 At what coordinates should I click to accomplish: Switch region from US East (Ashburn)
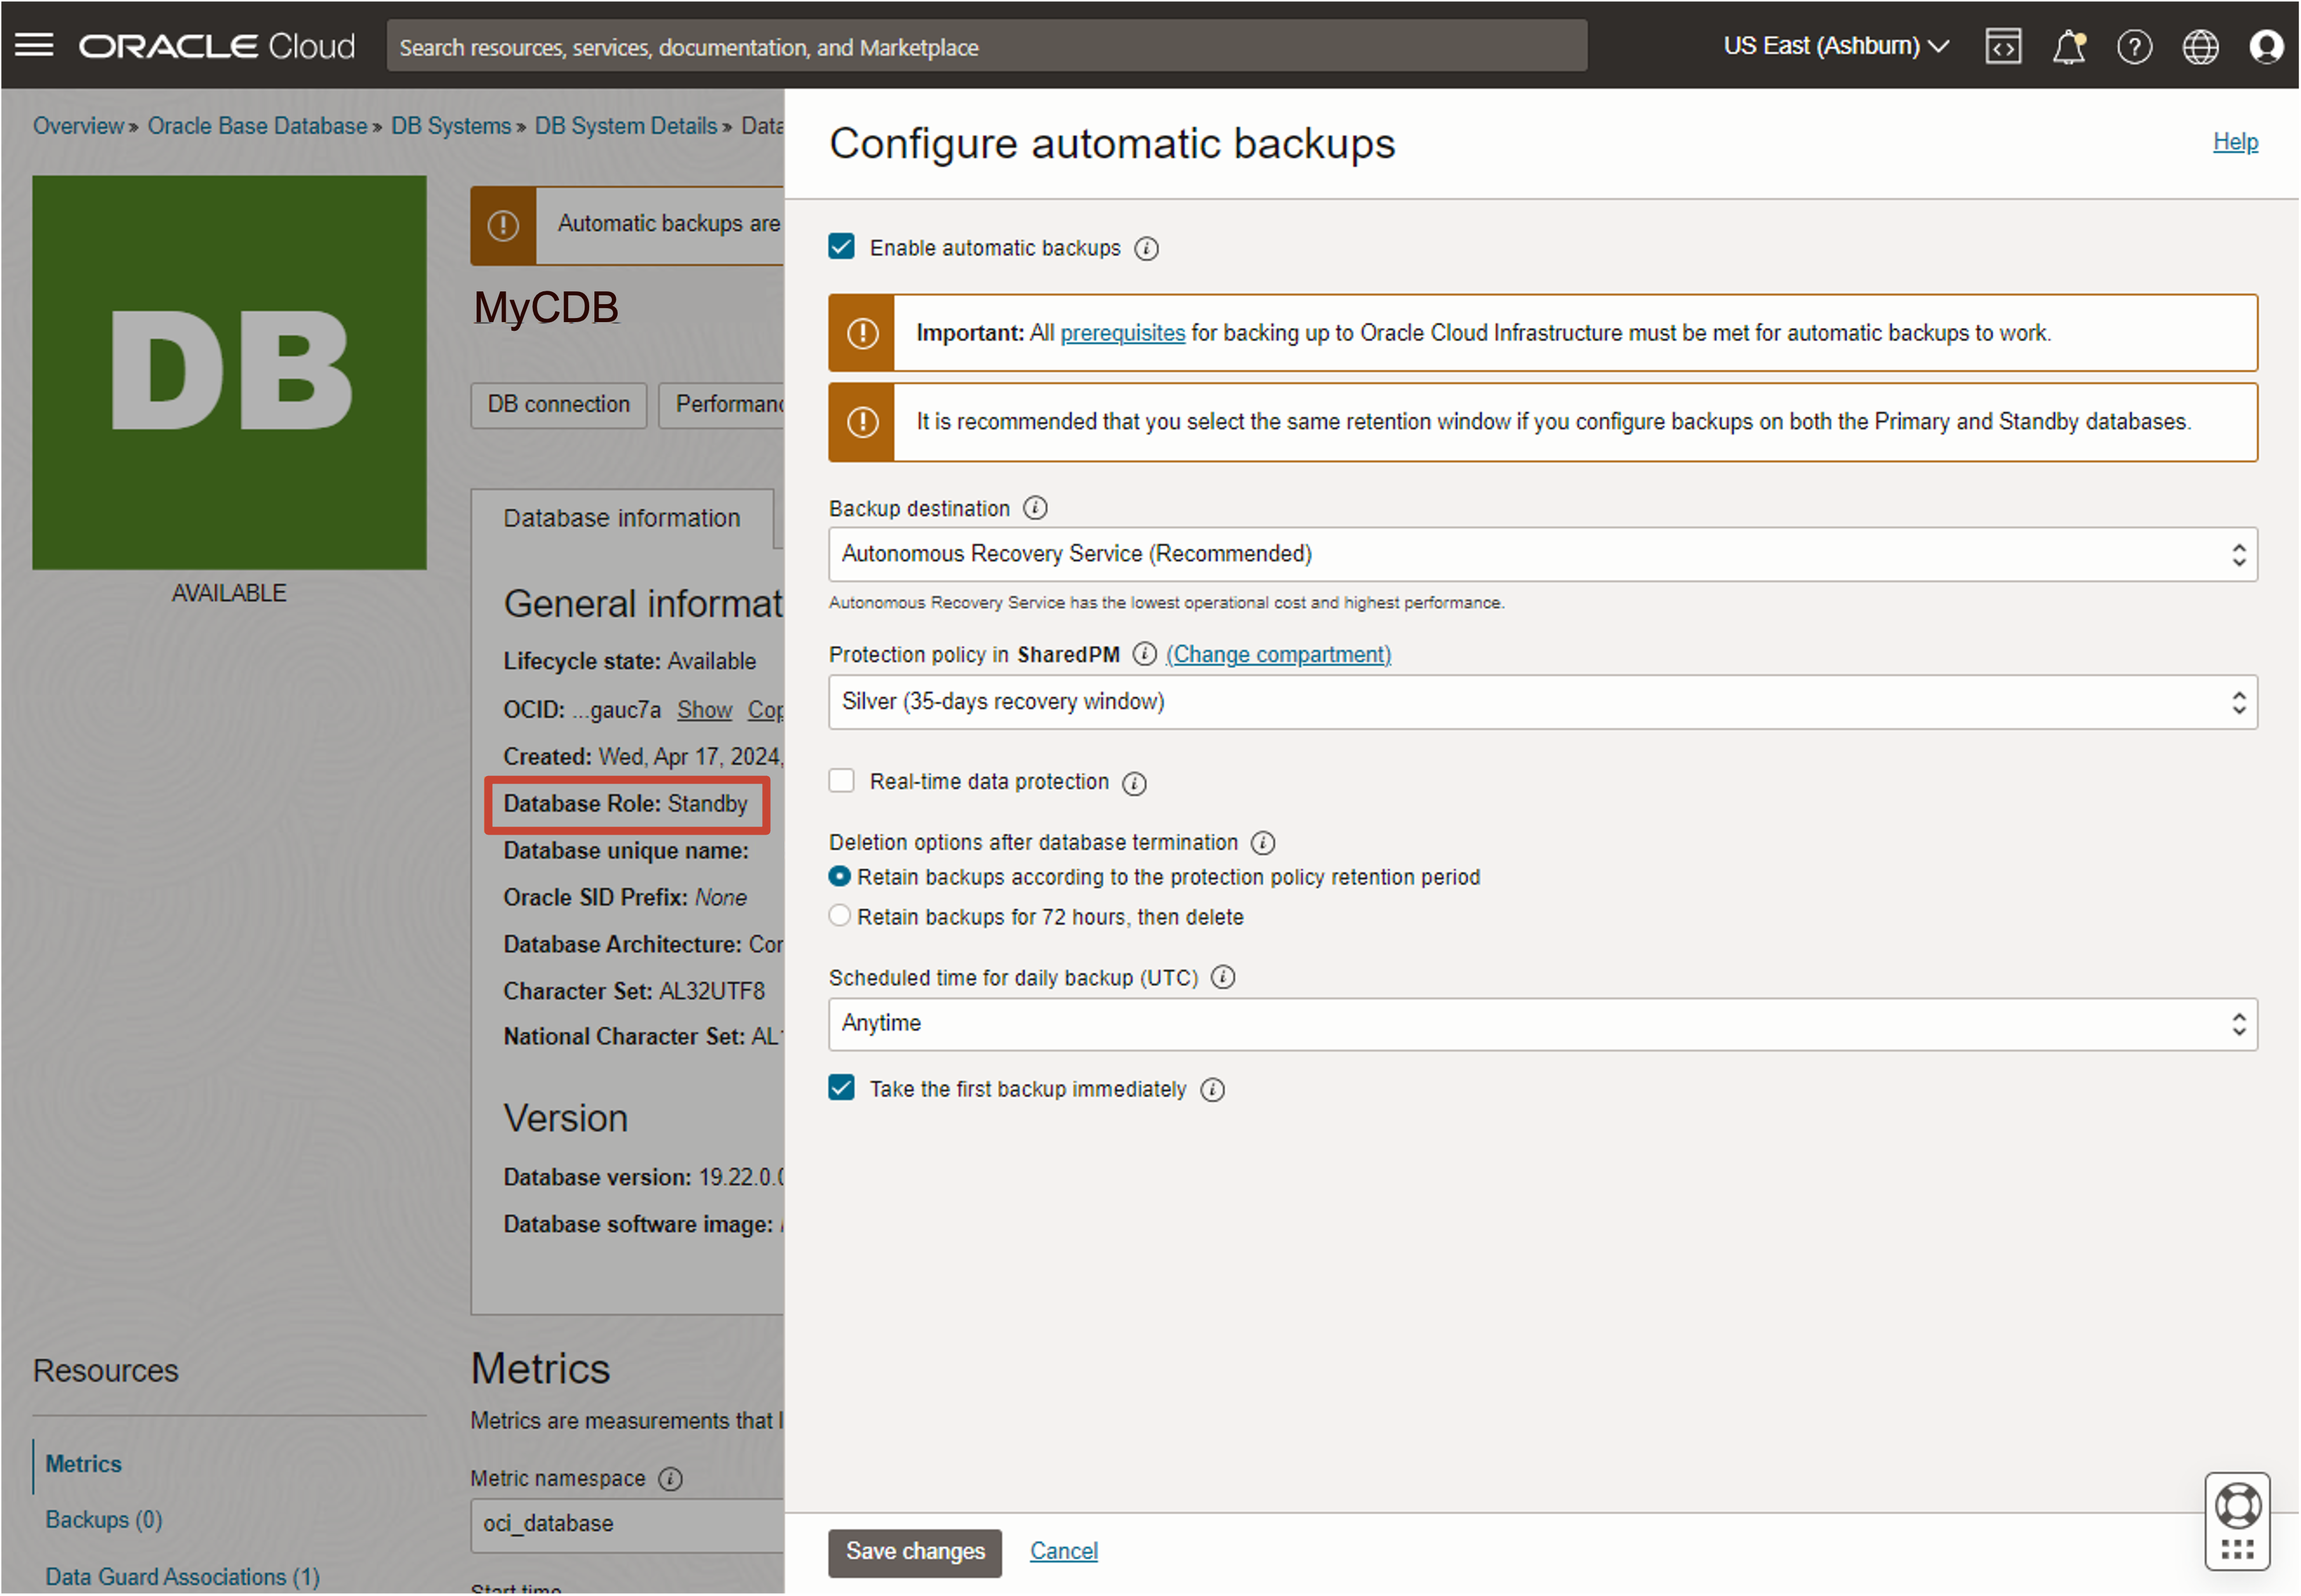coord(1835,46)
